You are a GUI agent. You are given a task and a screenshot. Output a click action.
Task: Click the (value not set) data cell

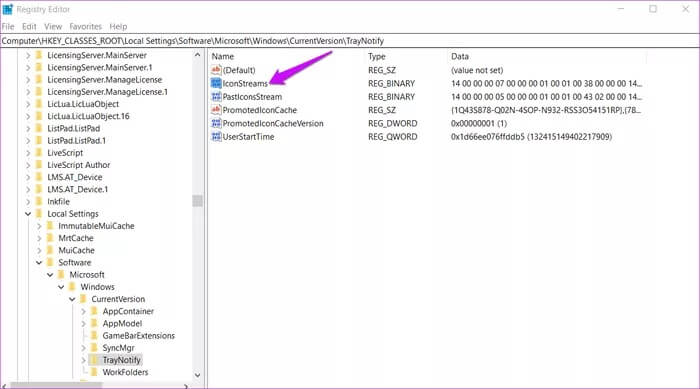(x=477, y=70)
